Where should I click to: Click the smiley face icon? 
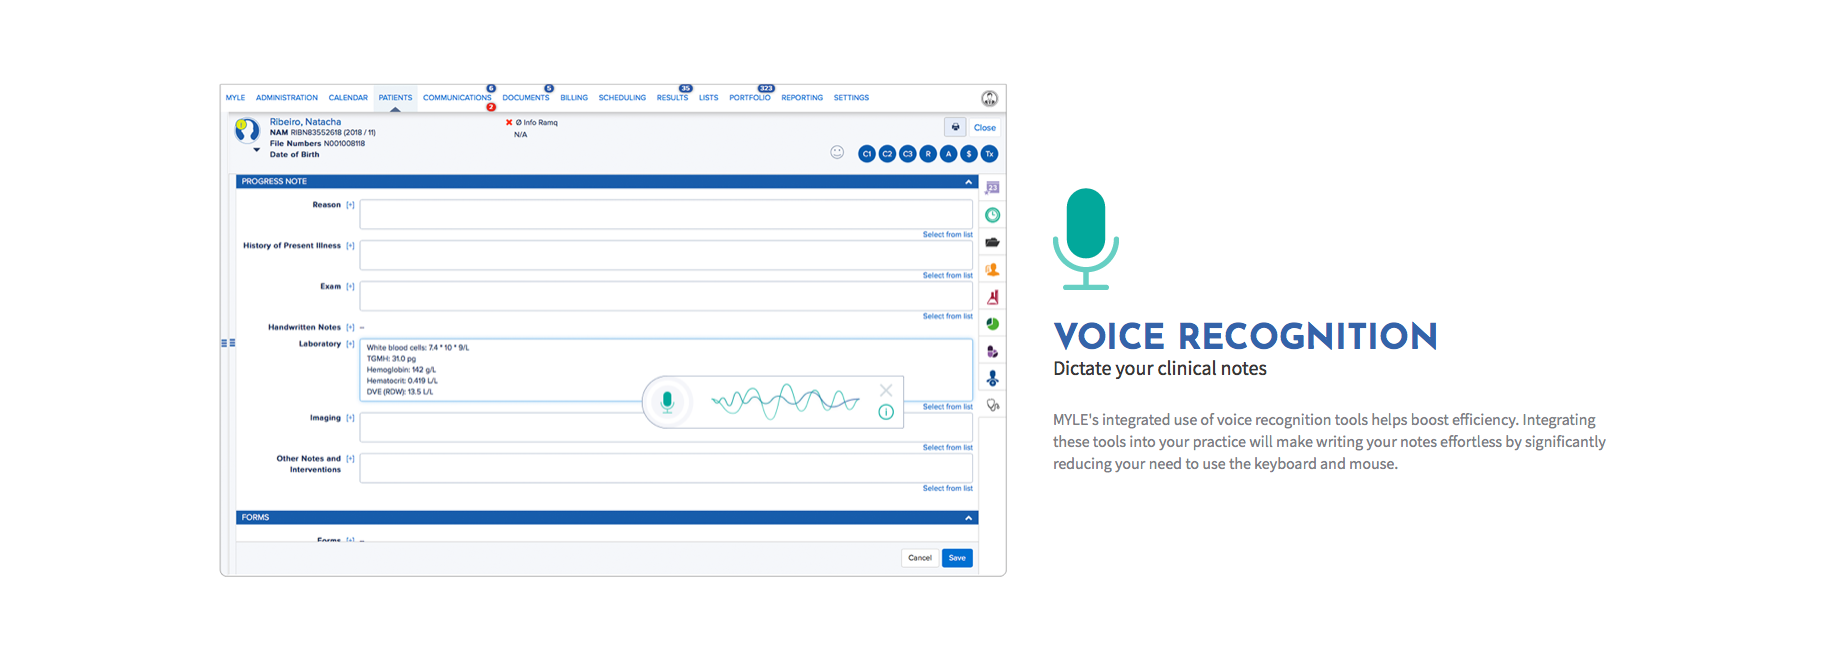coord(837,152)
